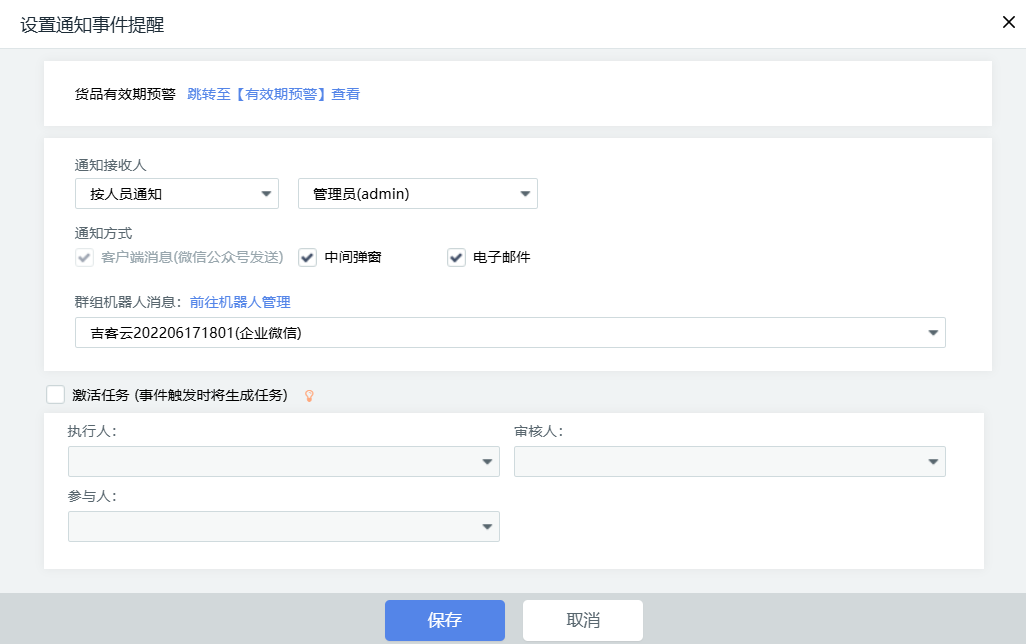This screenshot has height=644, width=1026.
Task: Expand the 吉客云202206171801(企业微信) robot dropdown
Action: tap(510, 332)
